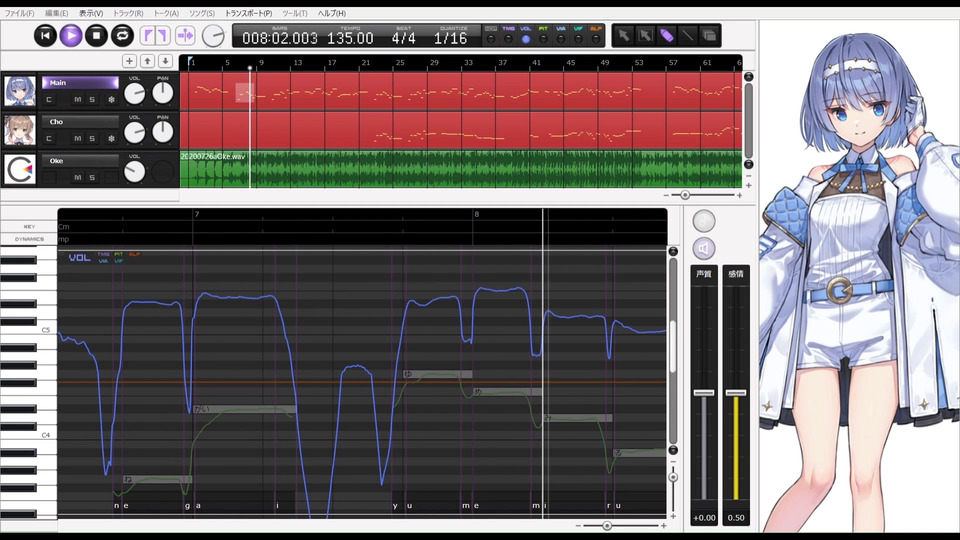Select the second arrow range-select tool

point(645,36)
